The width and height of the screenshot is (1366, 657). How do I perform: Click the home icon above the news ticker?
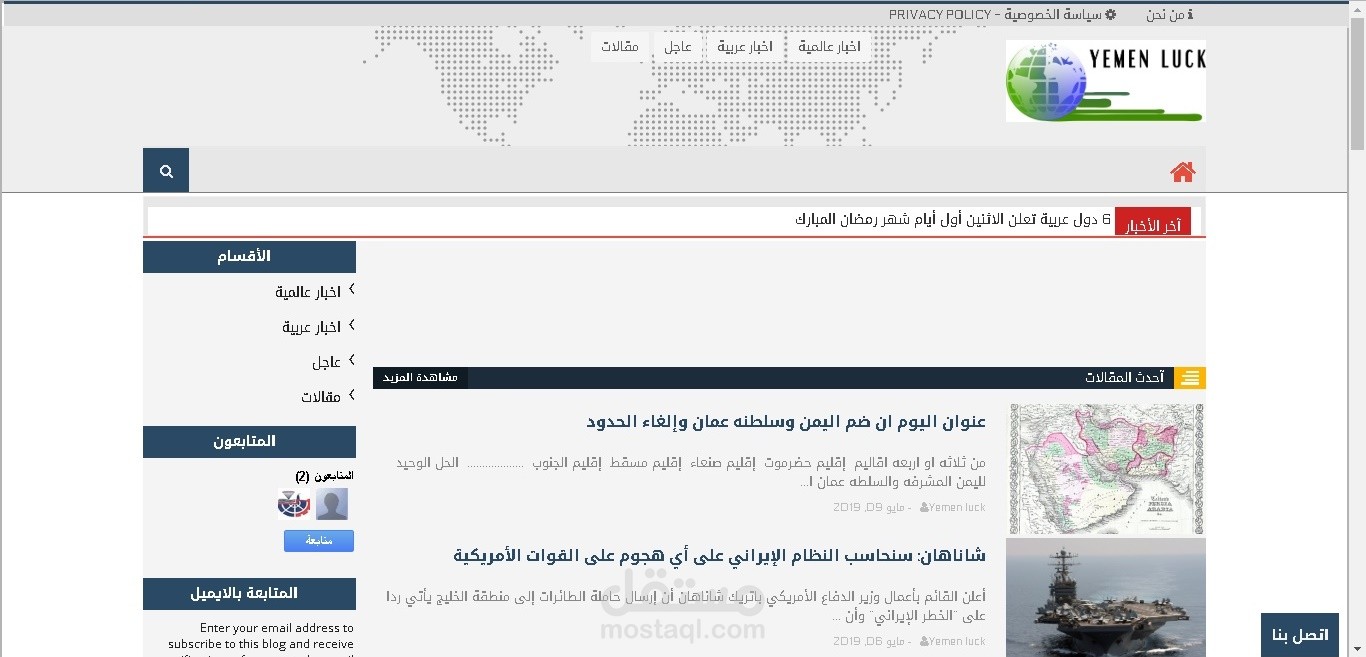[x=1182, y=171]
